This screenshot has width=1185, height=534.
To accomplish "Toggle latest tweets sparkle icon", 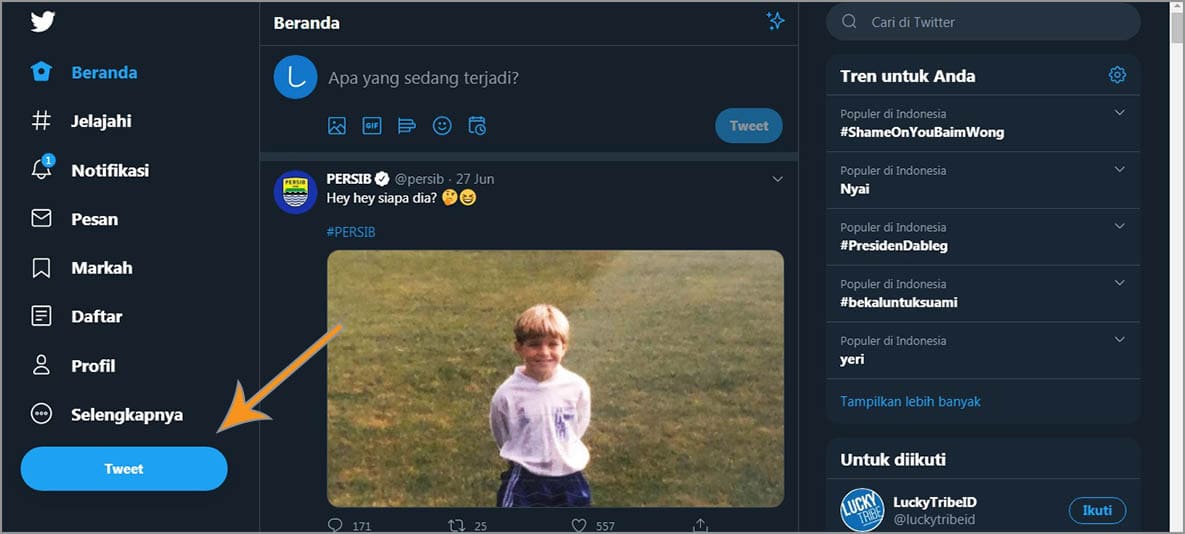I will tap(775, 21).
